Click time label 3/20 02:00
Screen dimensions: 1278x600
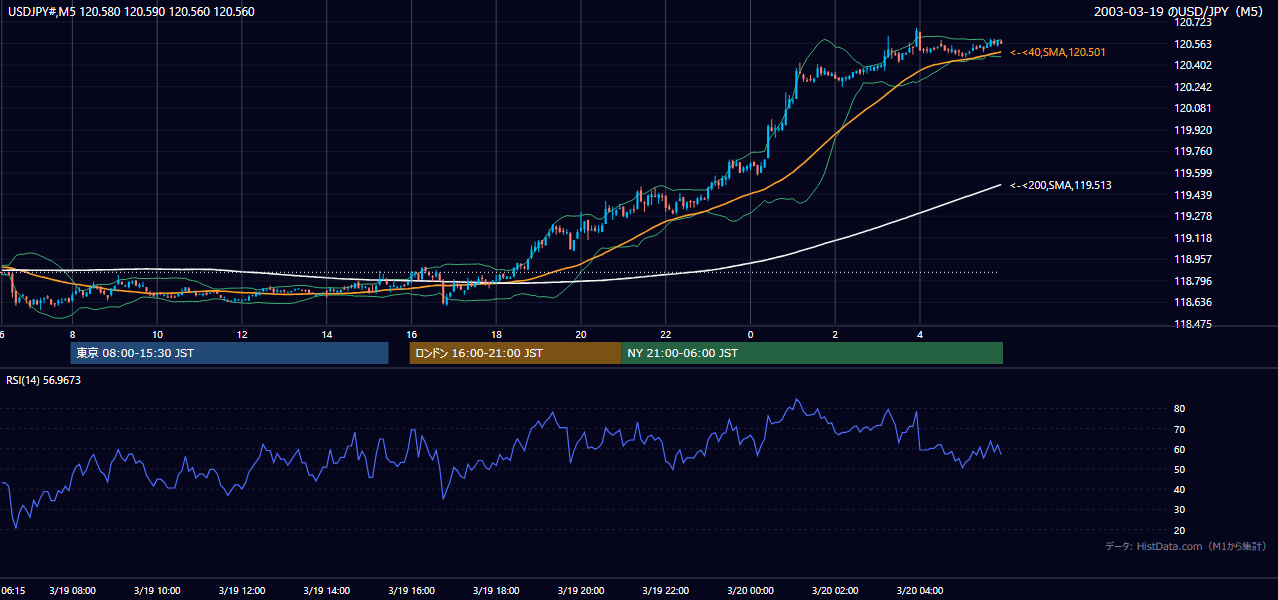[x=836, y=591]
